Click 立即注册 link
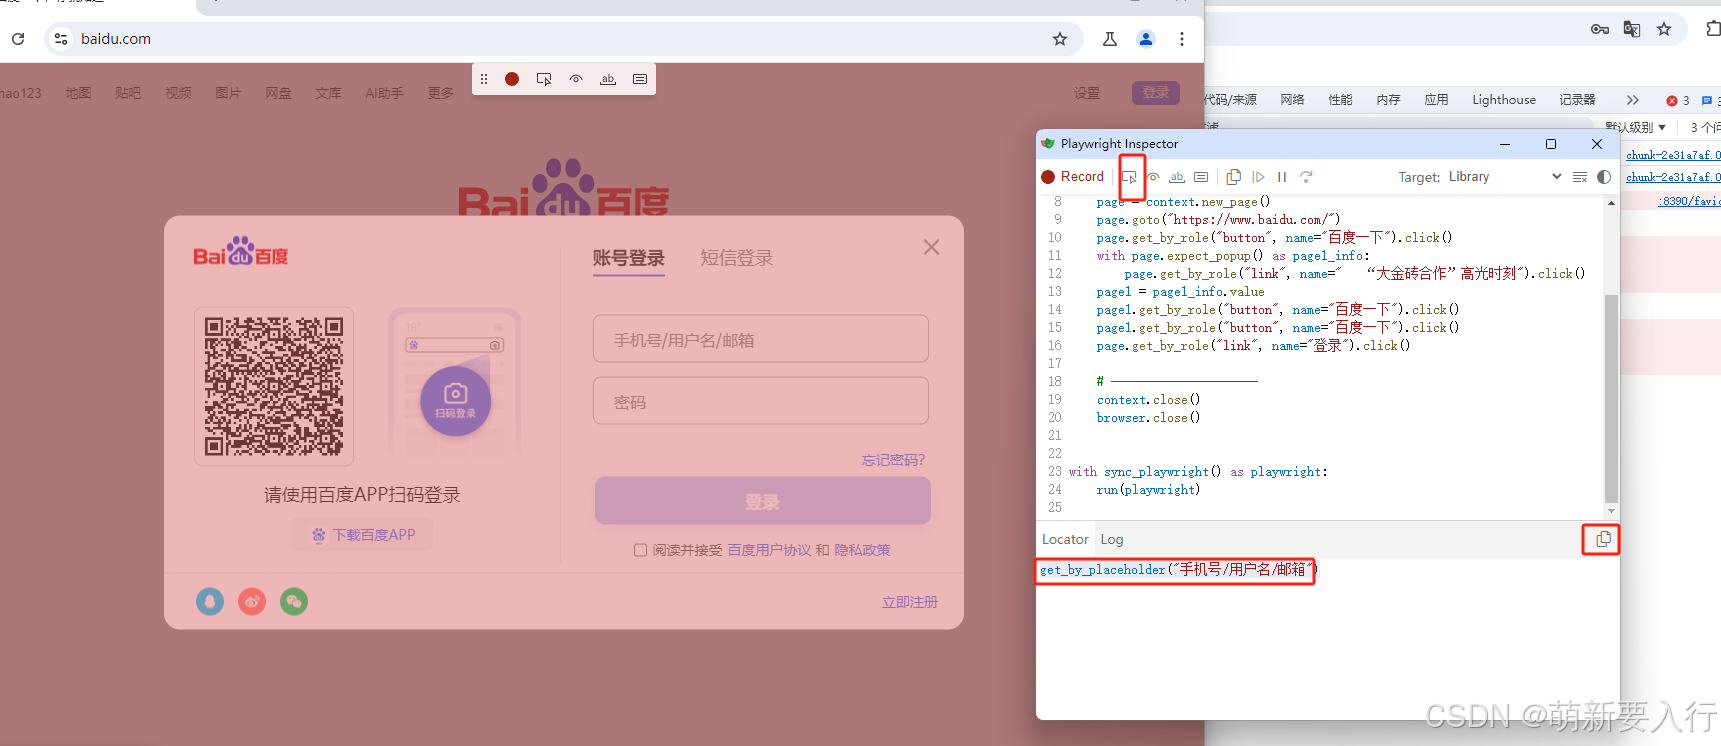This screenshot has height=746, width=1721. 910,602
